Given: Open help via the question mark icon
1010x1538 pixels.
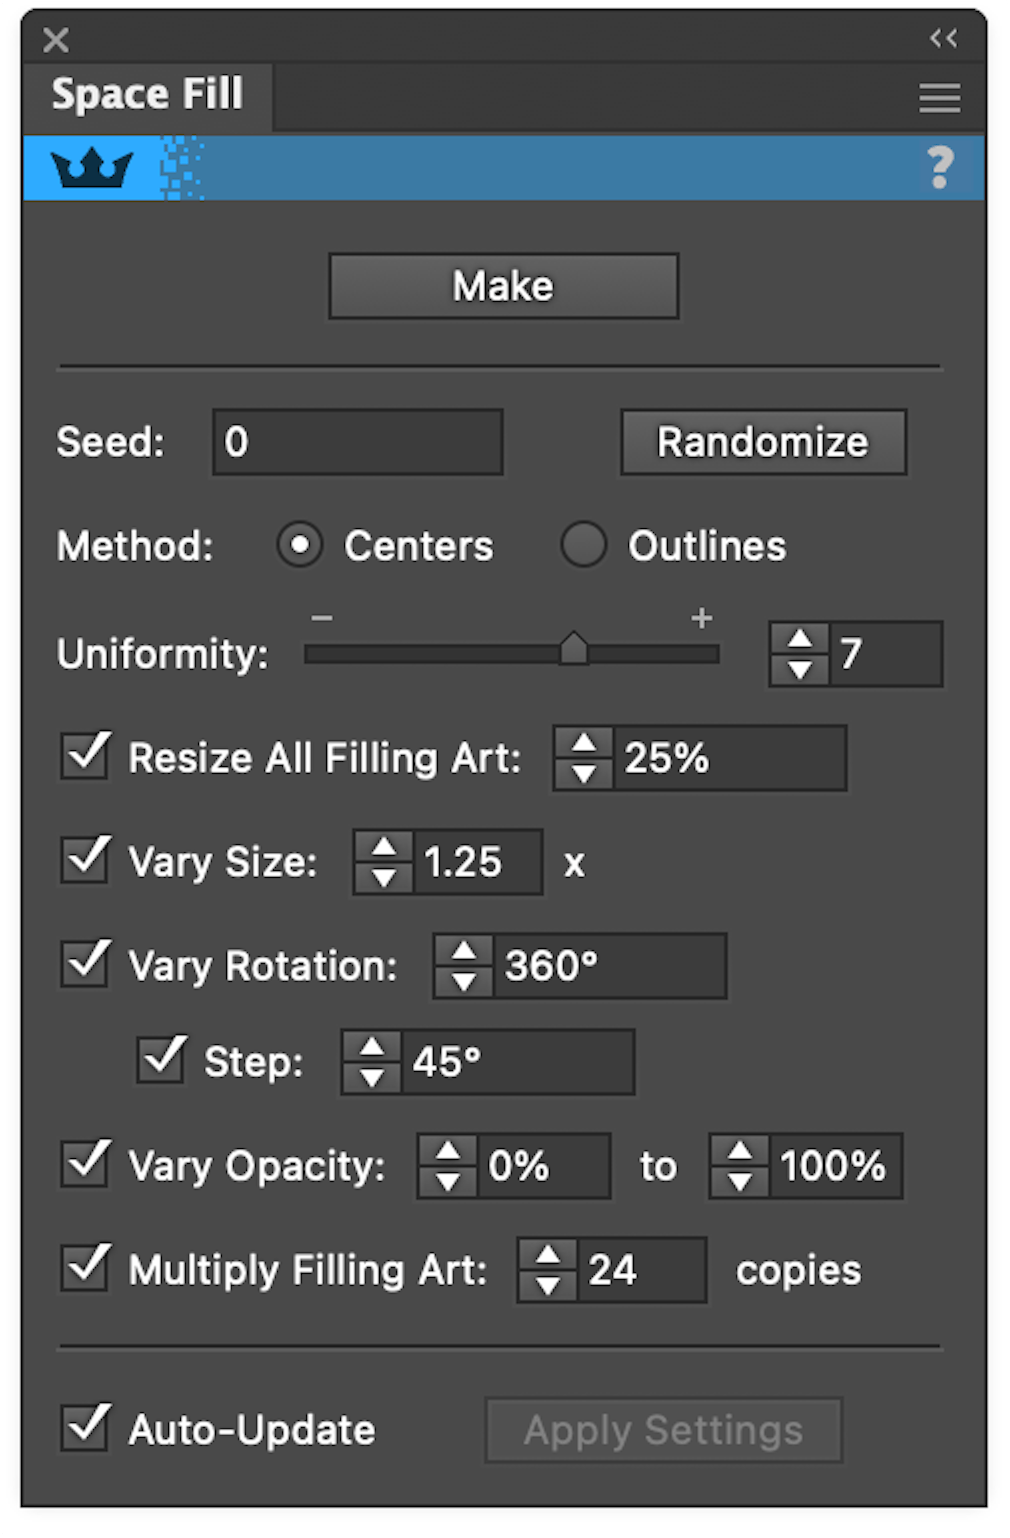Looking at the screenshot, I should point(941,168).
